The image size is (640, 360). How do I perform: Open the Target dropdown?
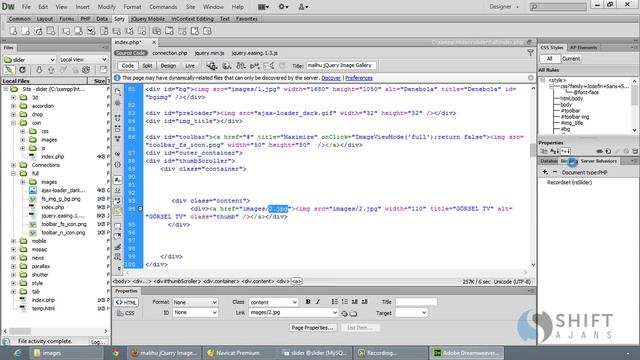(x=411, y=313)
